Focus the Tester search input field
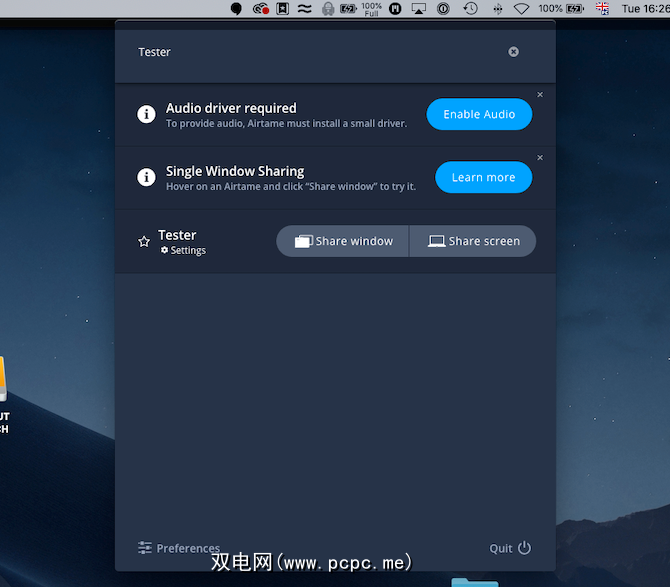 (x=320, y=52)
